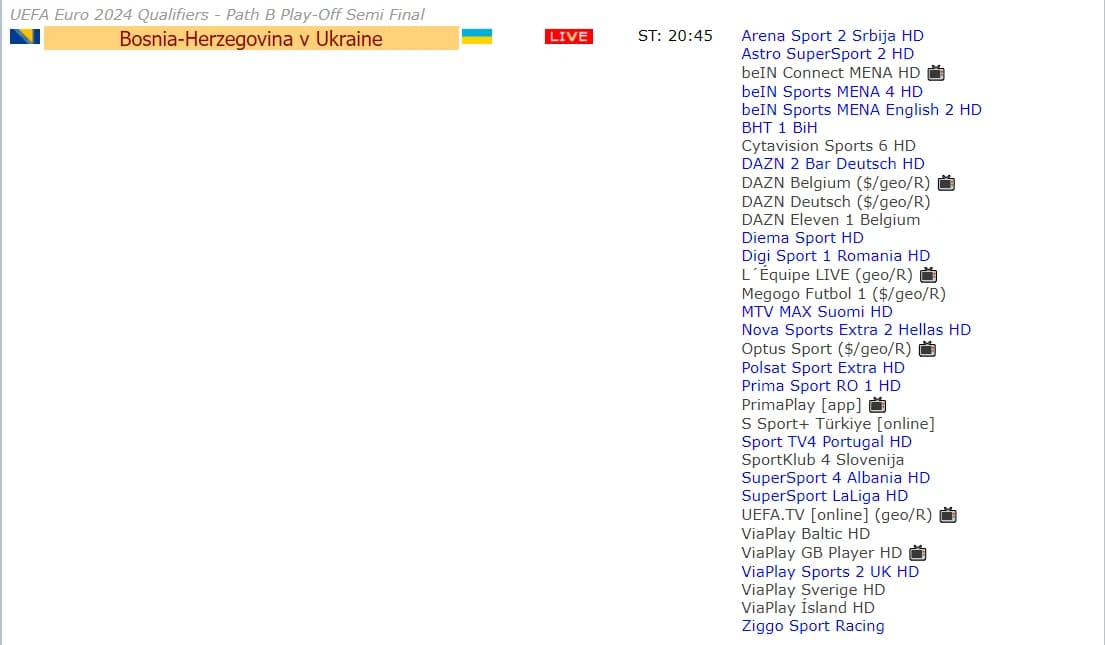1105x645 pixels.
Task: Click the TV icon beside ViaPlay GB Player HD
Action: coord(918,553)
